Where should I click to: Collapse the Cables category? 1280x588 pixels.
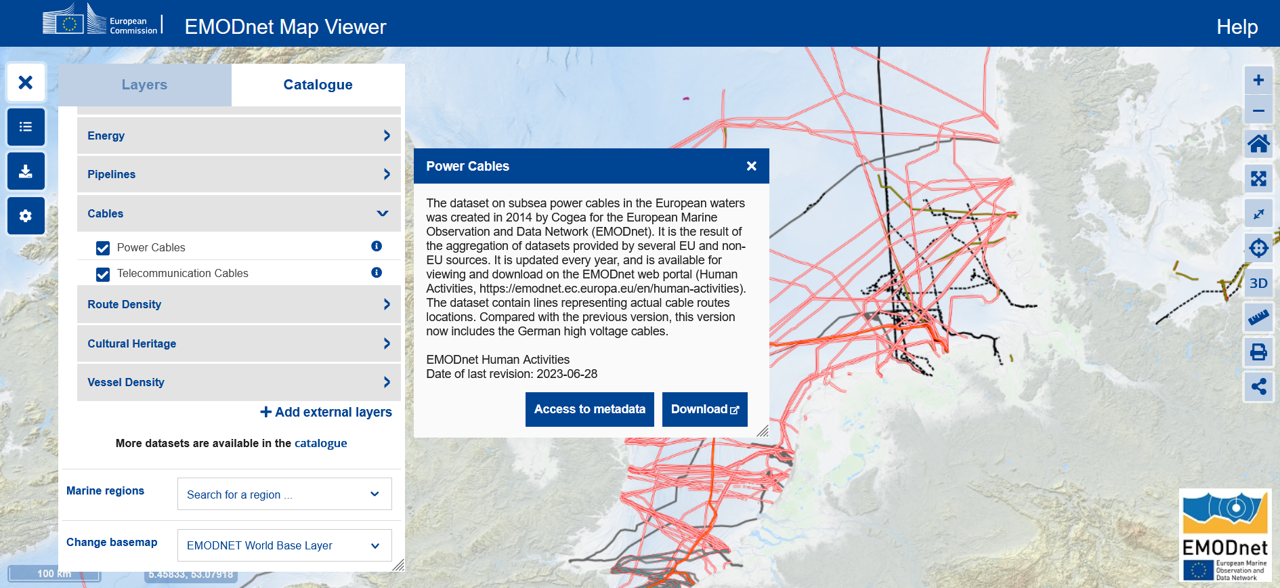click(x=239, y=213)
